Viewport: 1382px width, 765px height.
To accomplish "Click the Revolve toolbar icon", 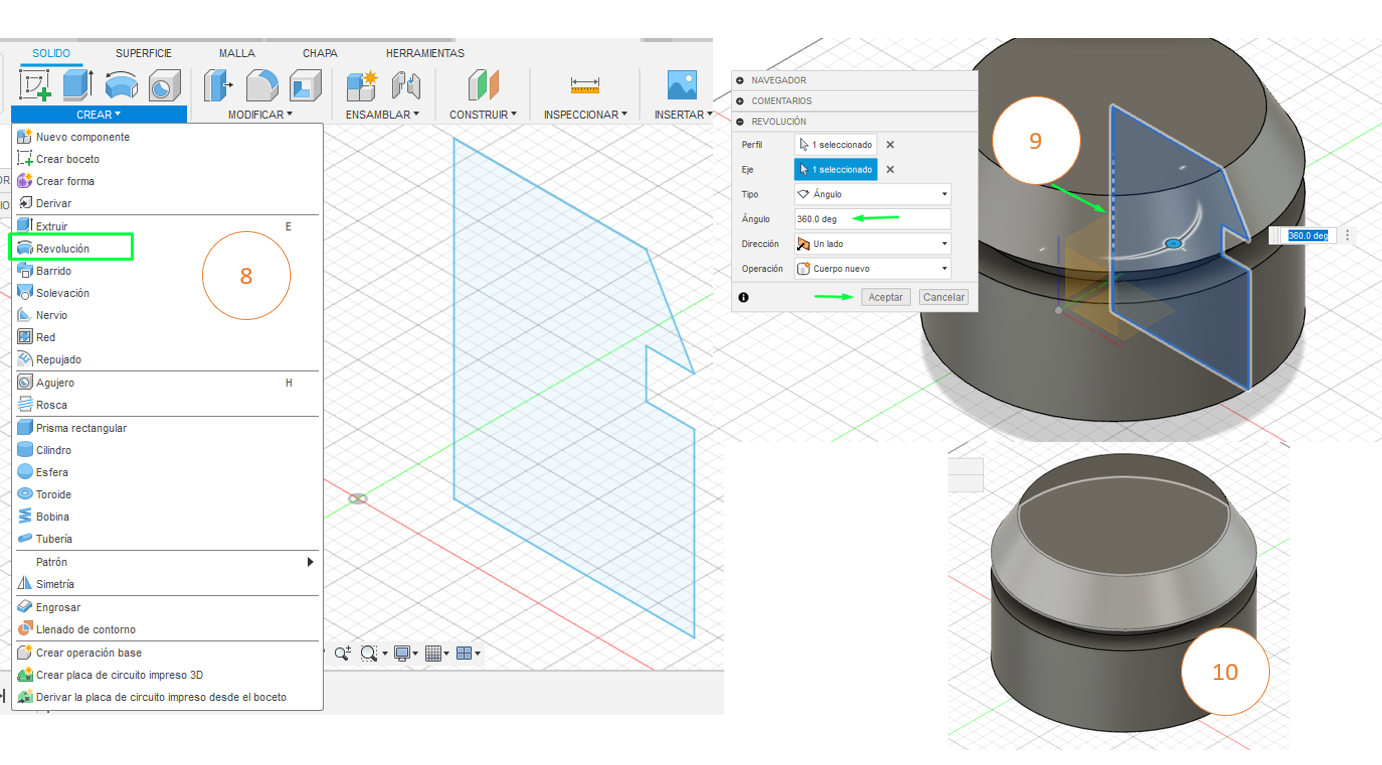I will 122,86.
